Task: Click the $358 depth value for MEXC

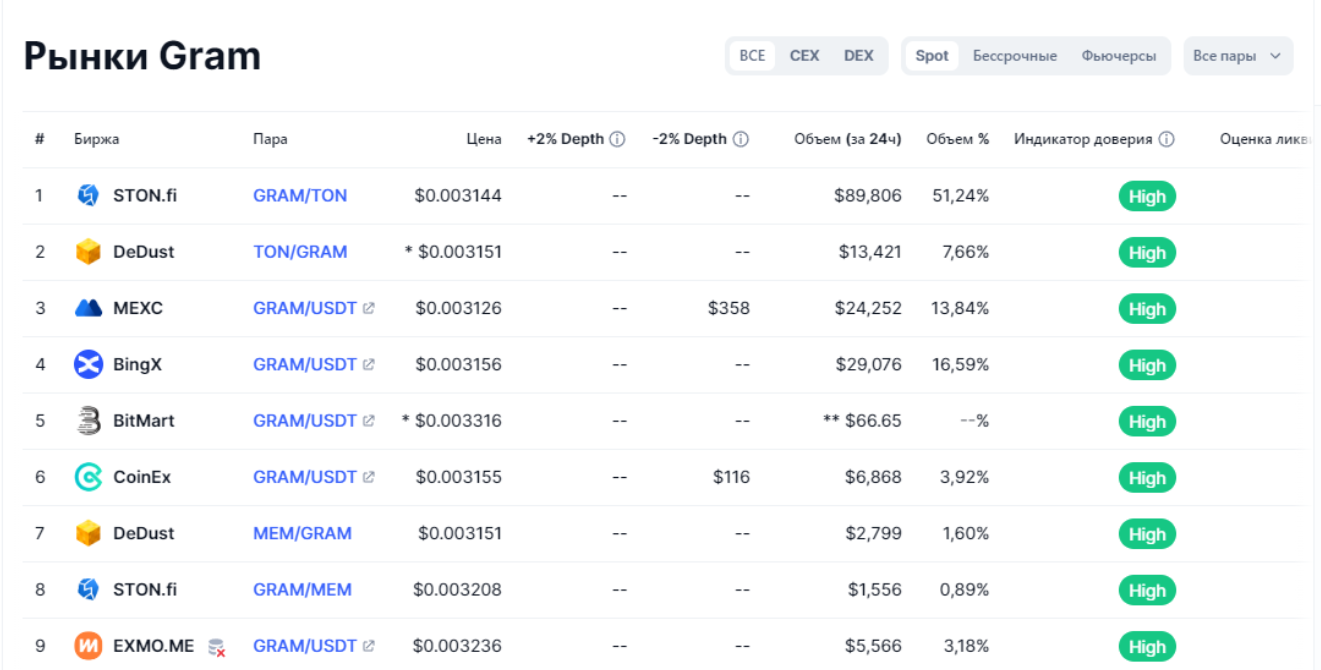Action: click(729, 308)
